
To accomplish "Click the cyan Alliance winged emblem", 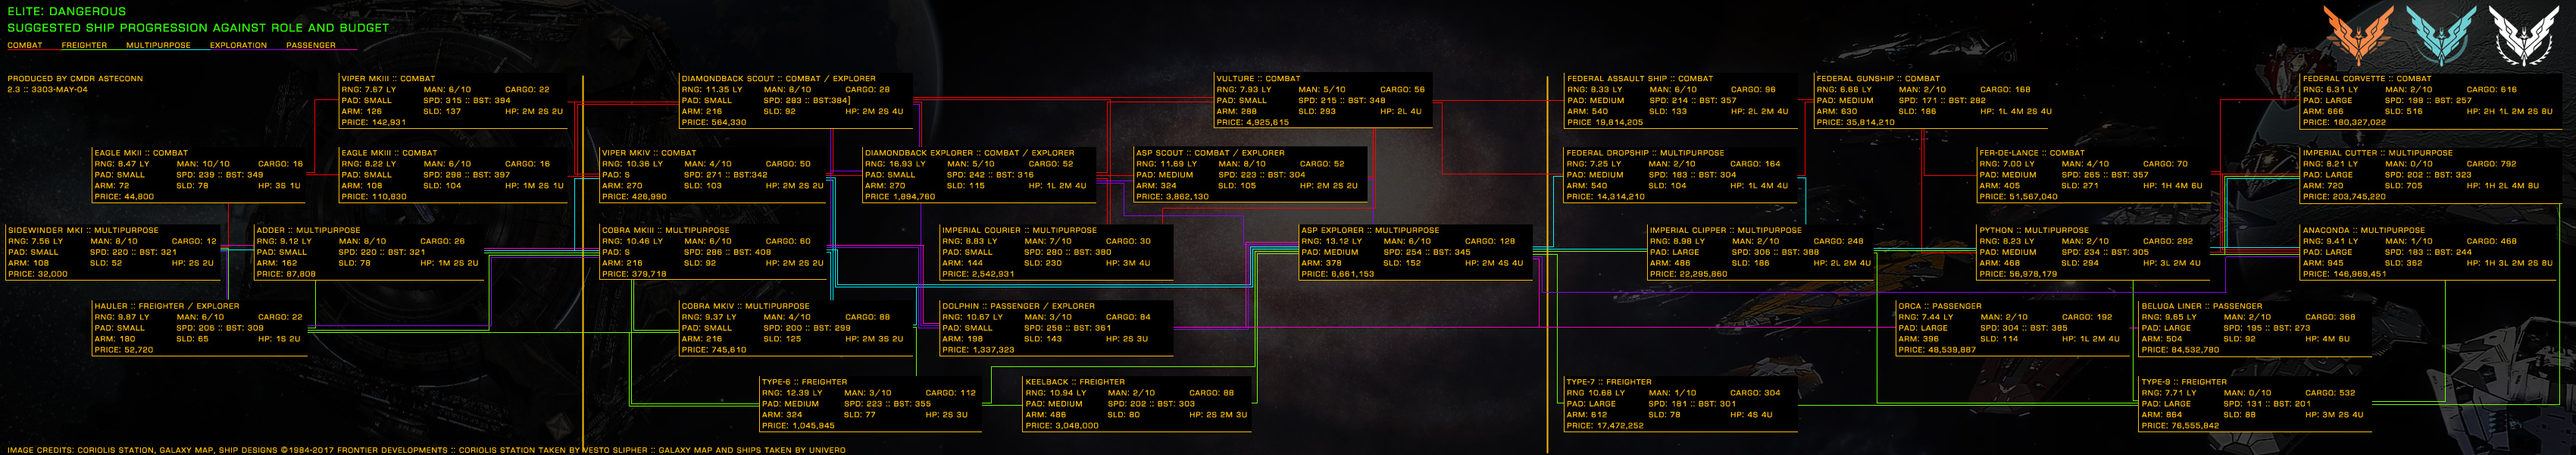I will click(2440, 34).
